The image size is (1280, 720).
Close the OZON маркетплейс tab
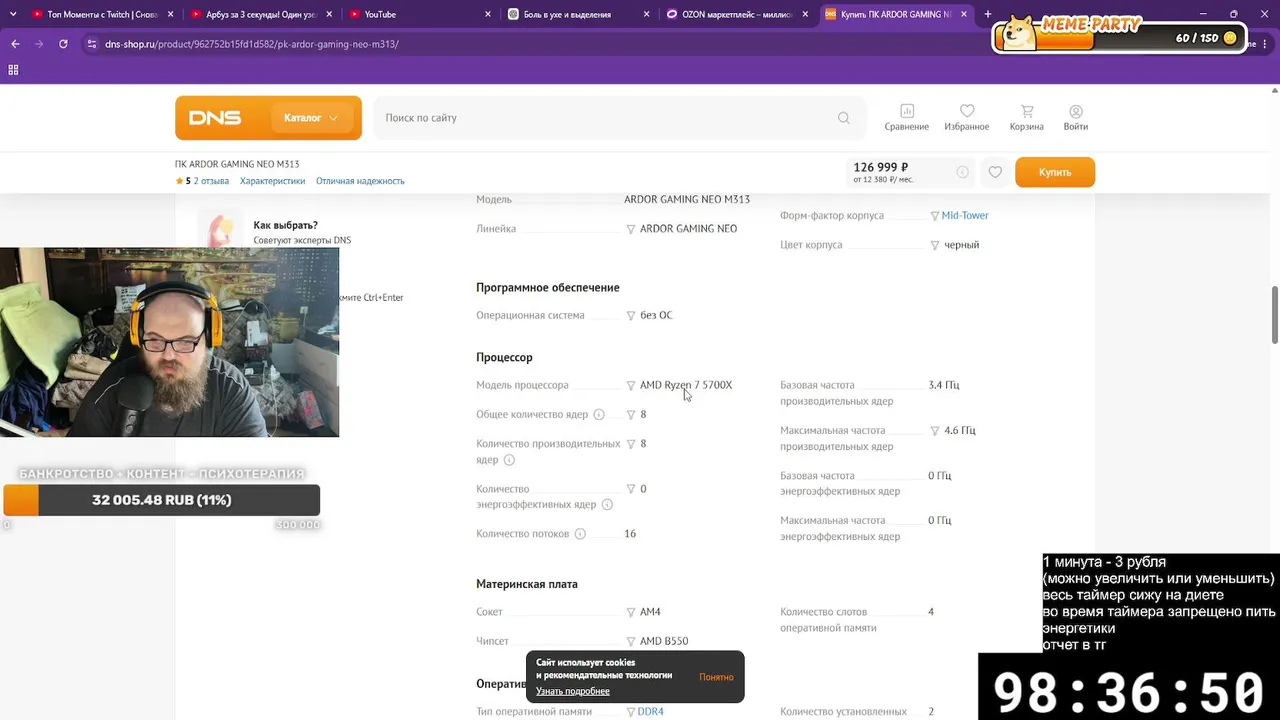pos(806,14)
